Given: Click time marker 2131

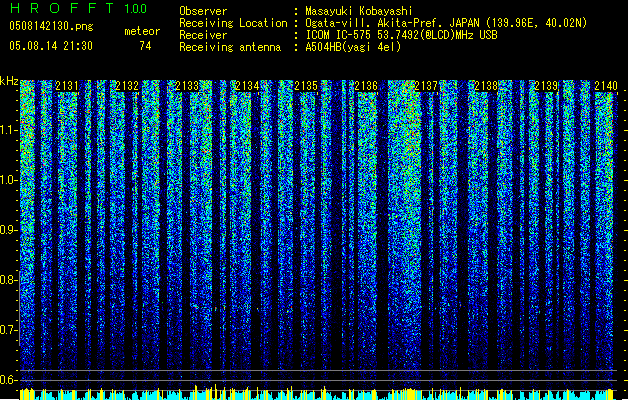Looking at the screenshot, I should pos(67,86).
